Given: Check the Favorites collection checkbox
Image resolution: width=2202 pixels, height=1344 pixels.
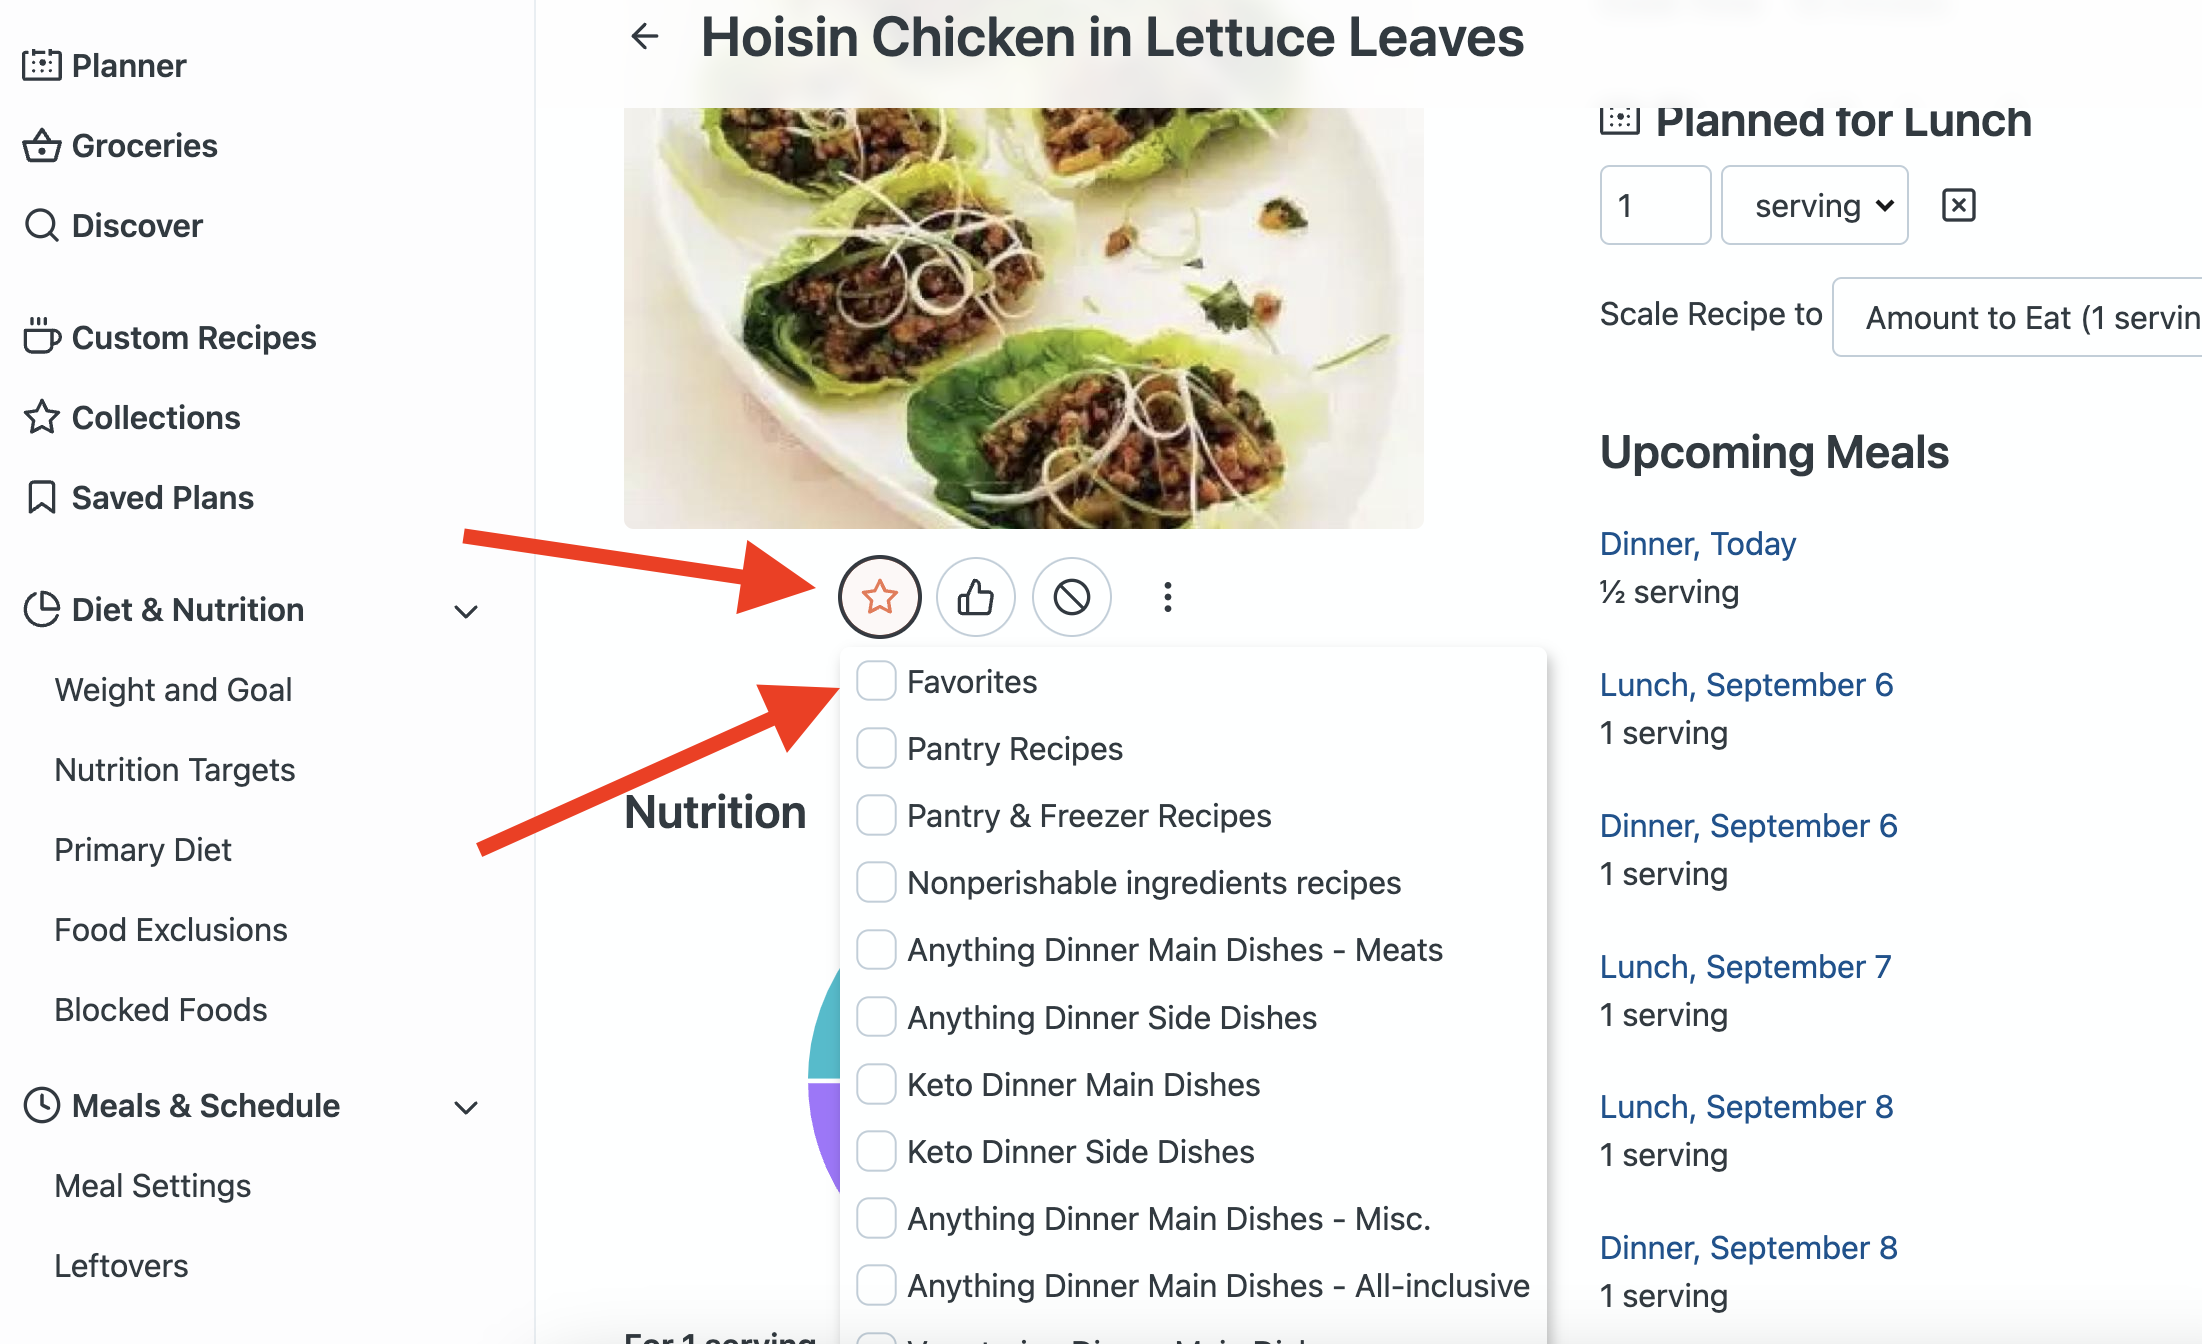Looking at the screenshot, I should (876, 681).
